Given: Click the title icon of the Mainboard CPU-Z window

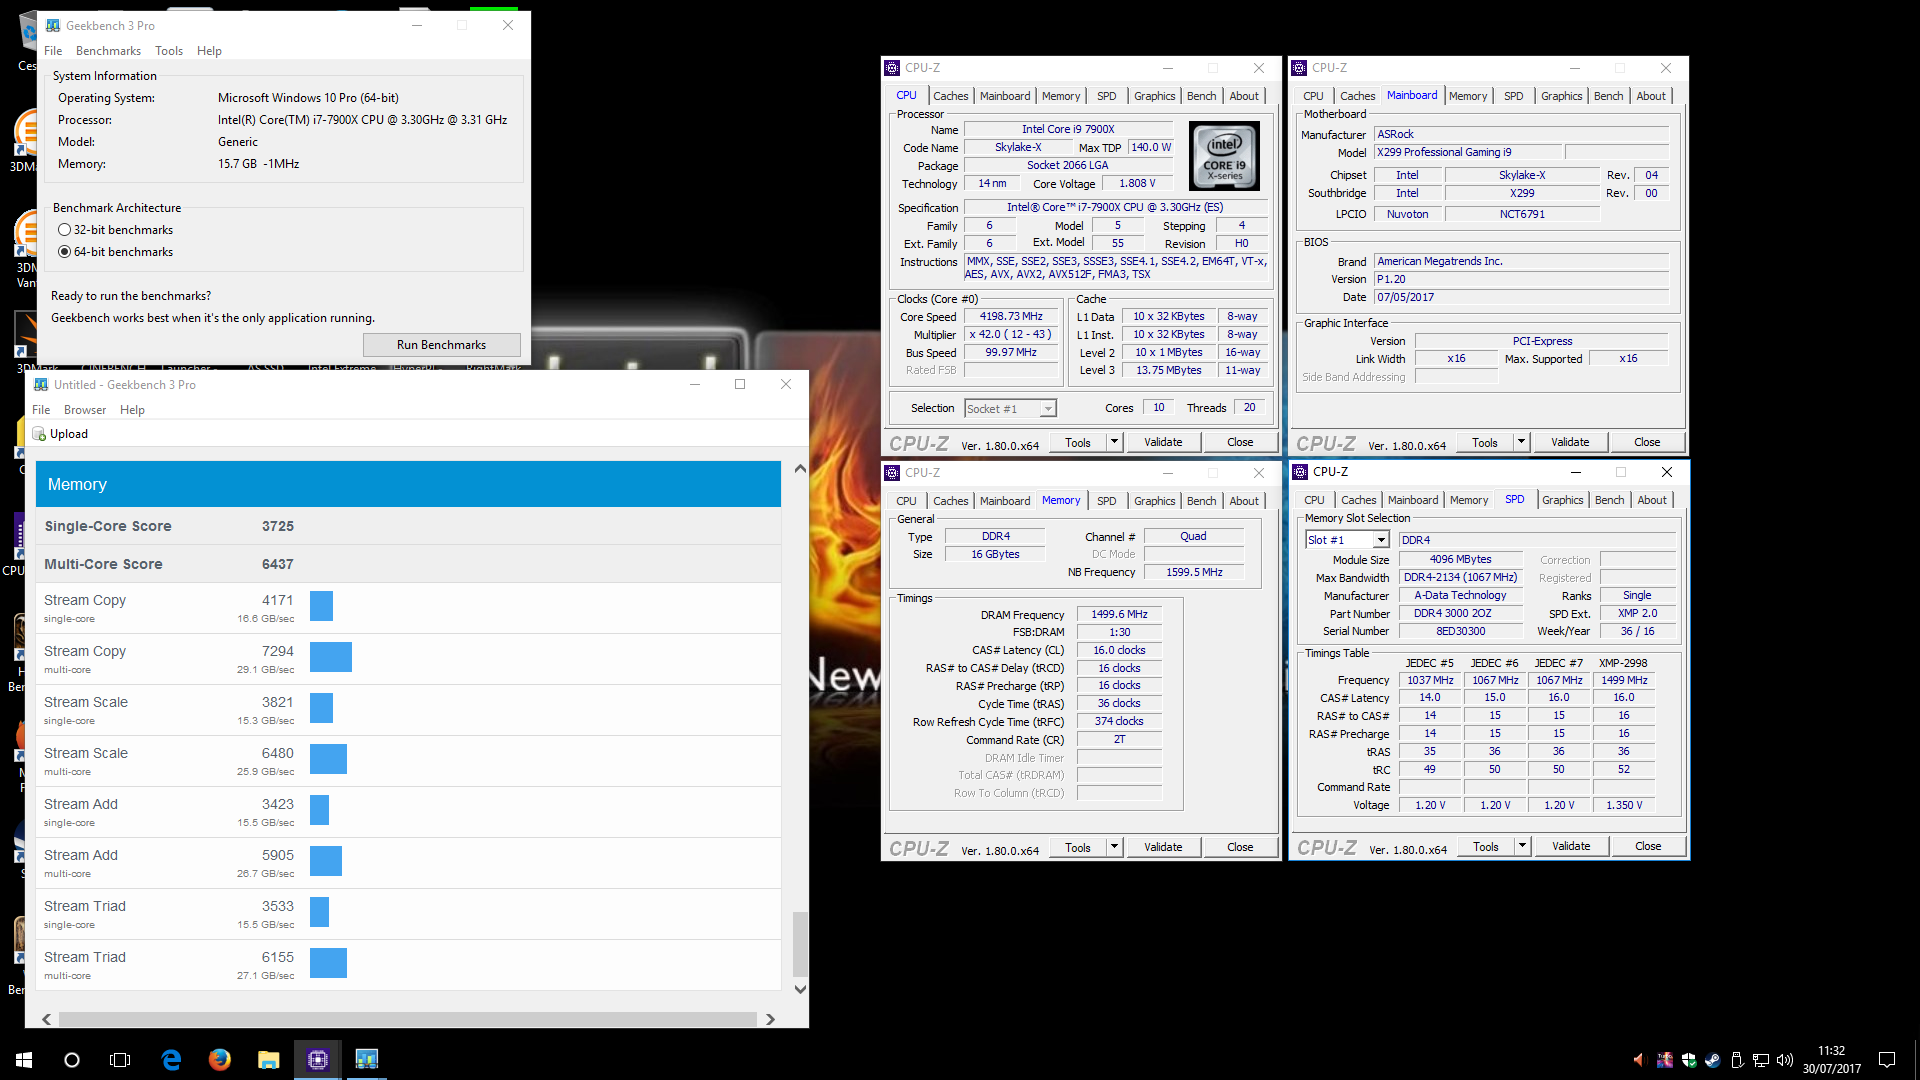Looking at the screenshot, I should tap(1299, 68).
